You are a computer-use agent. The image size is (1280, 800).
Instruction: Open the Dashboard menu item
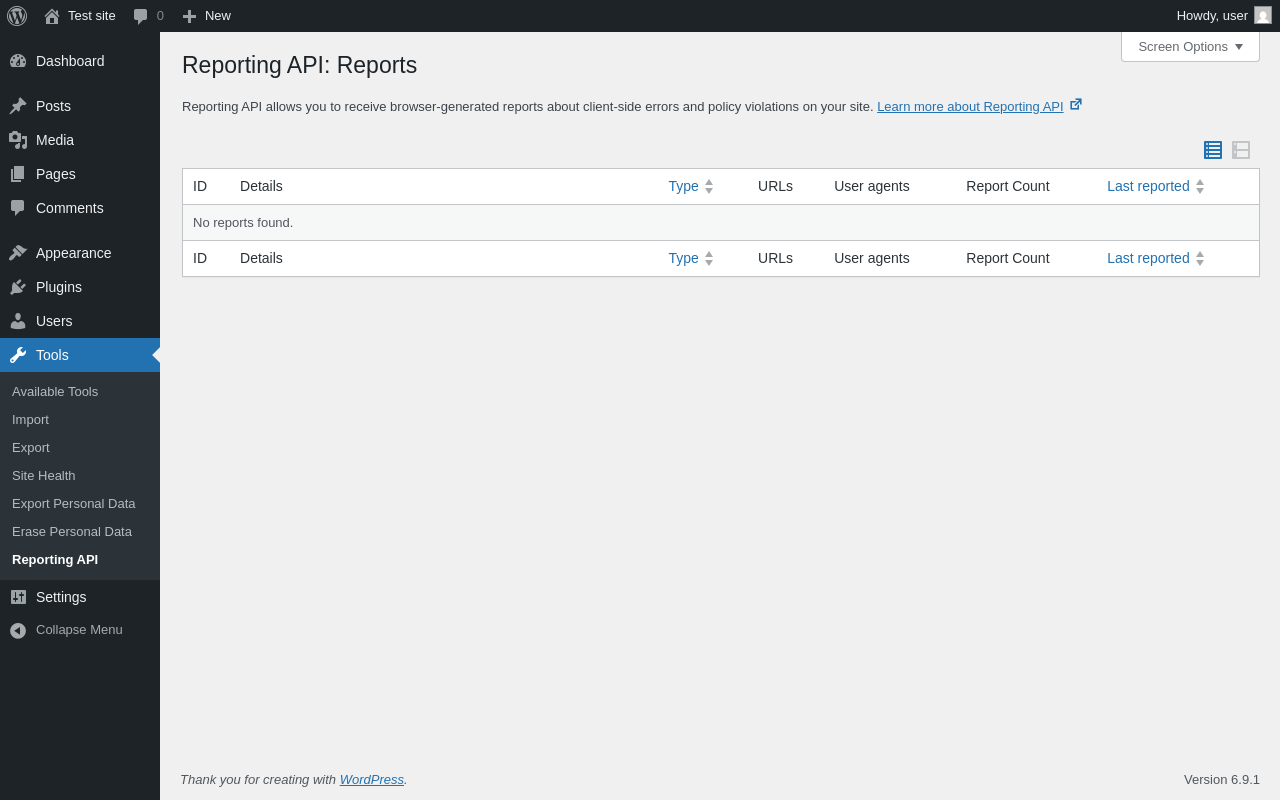70,61
